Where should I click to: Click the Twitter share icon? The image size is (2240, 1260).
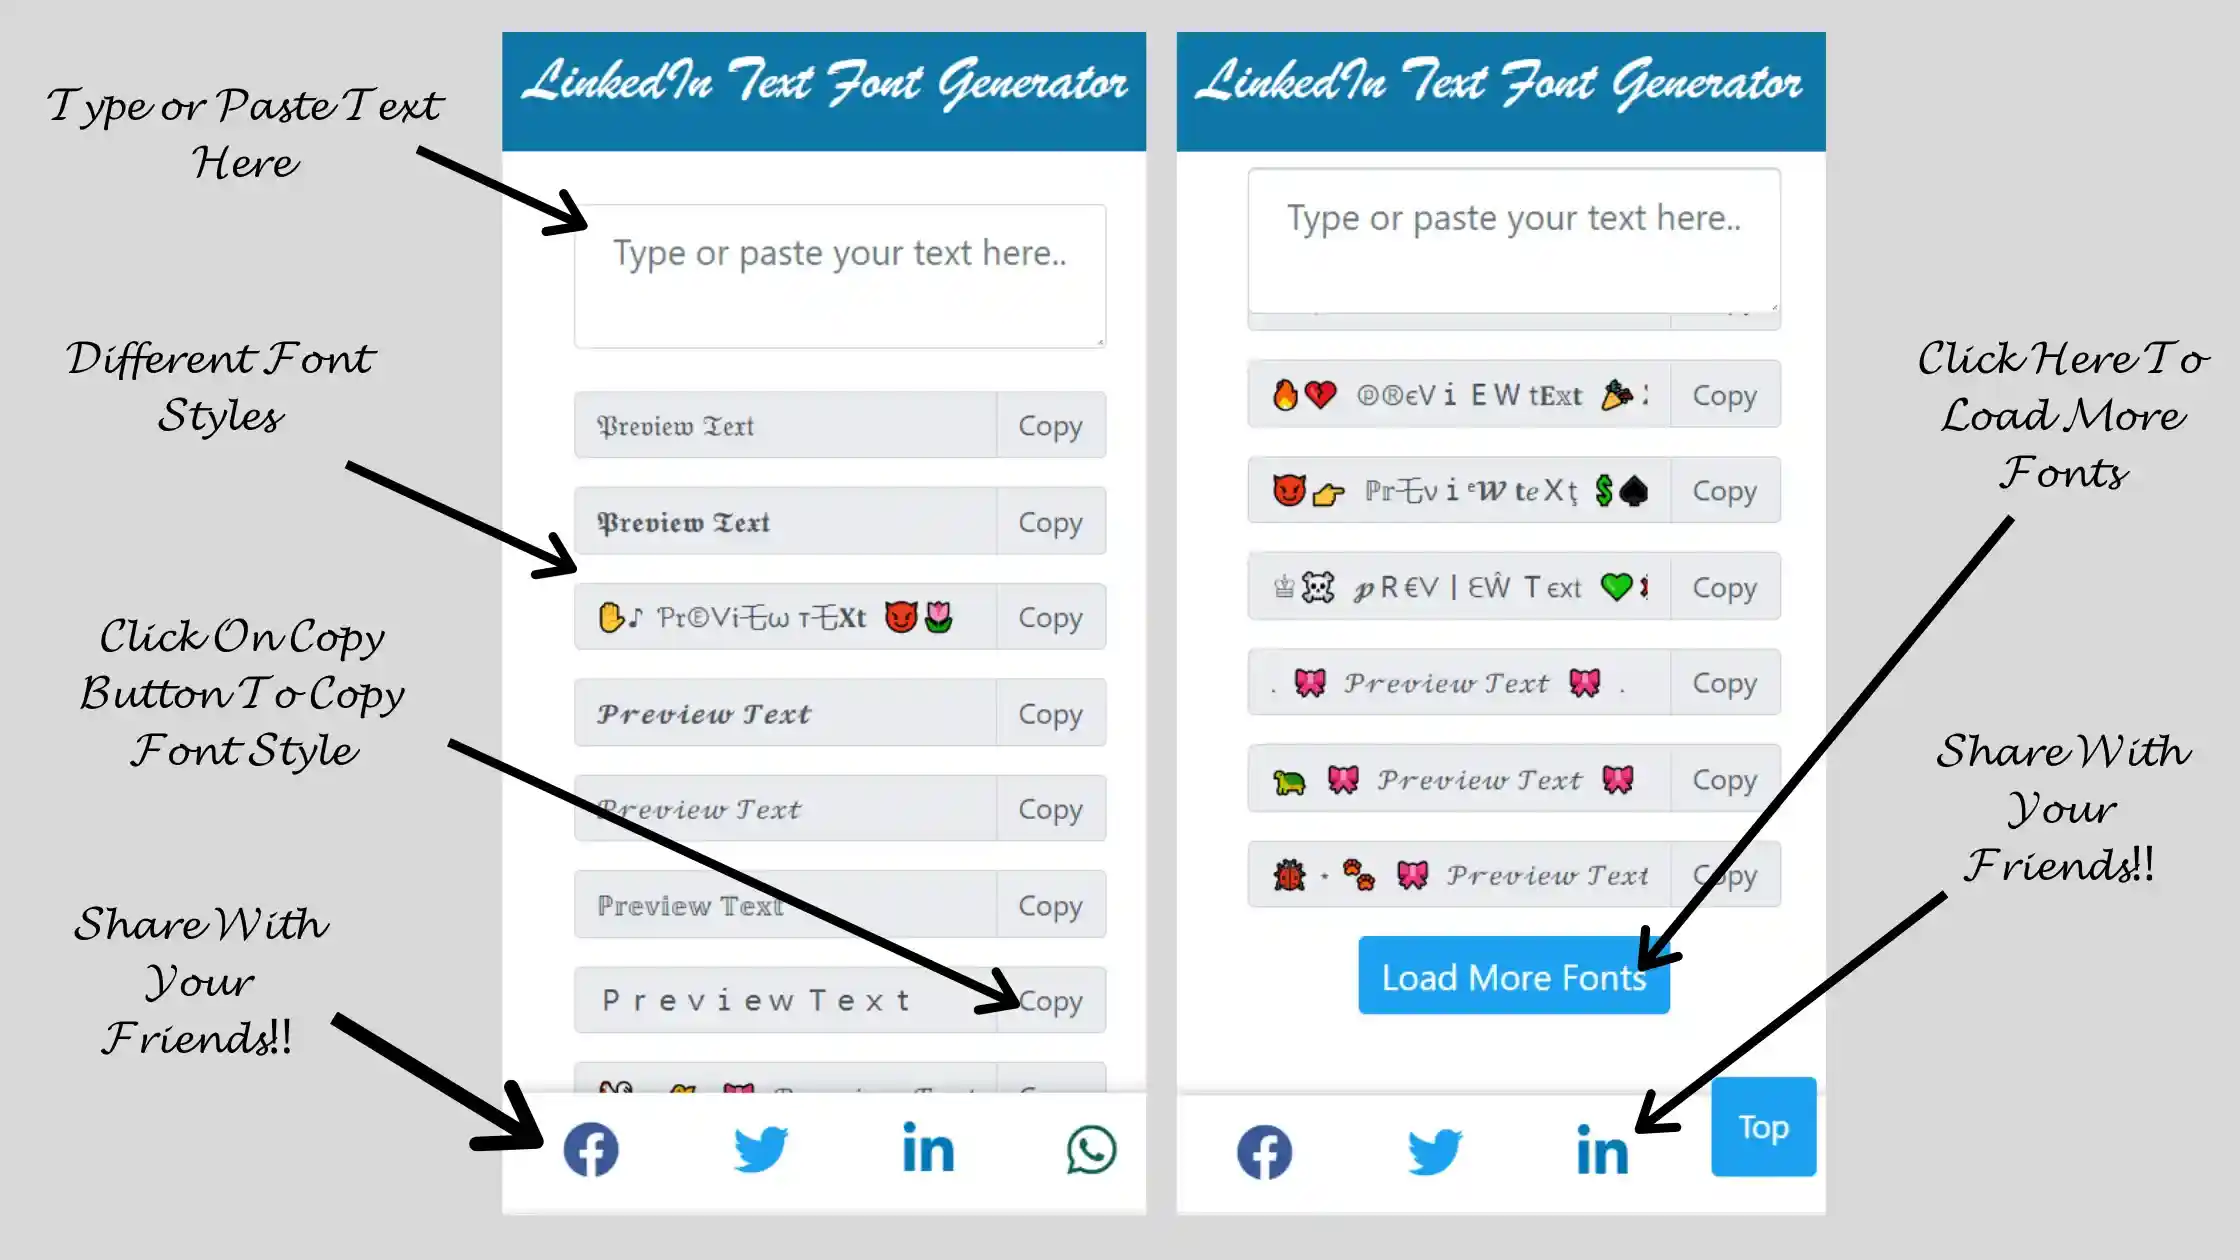pyautogui.click(x=760, y=1151)
